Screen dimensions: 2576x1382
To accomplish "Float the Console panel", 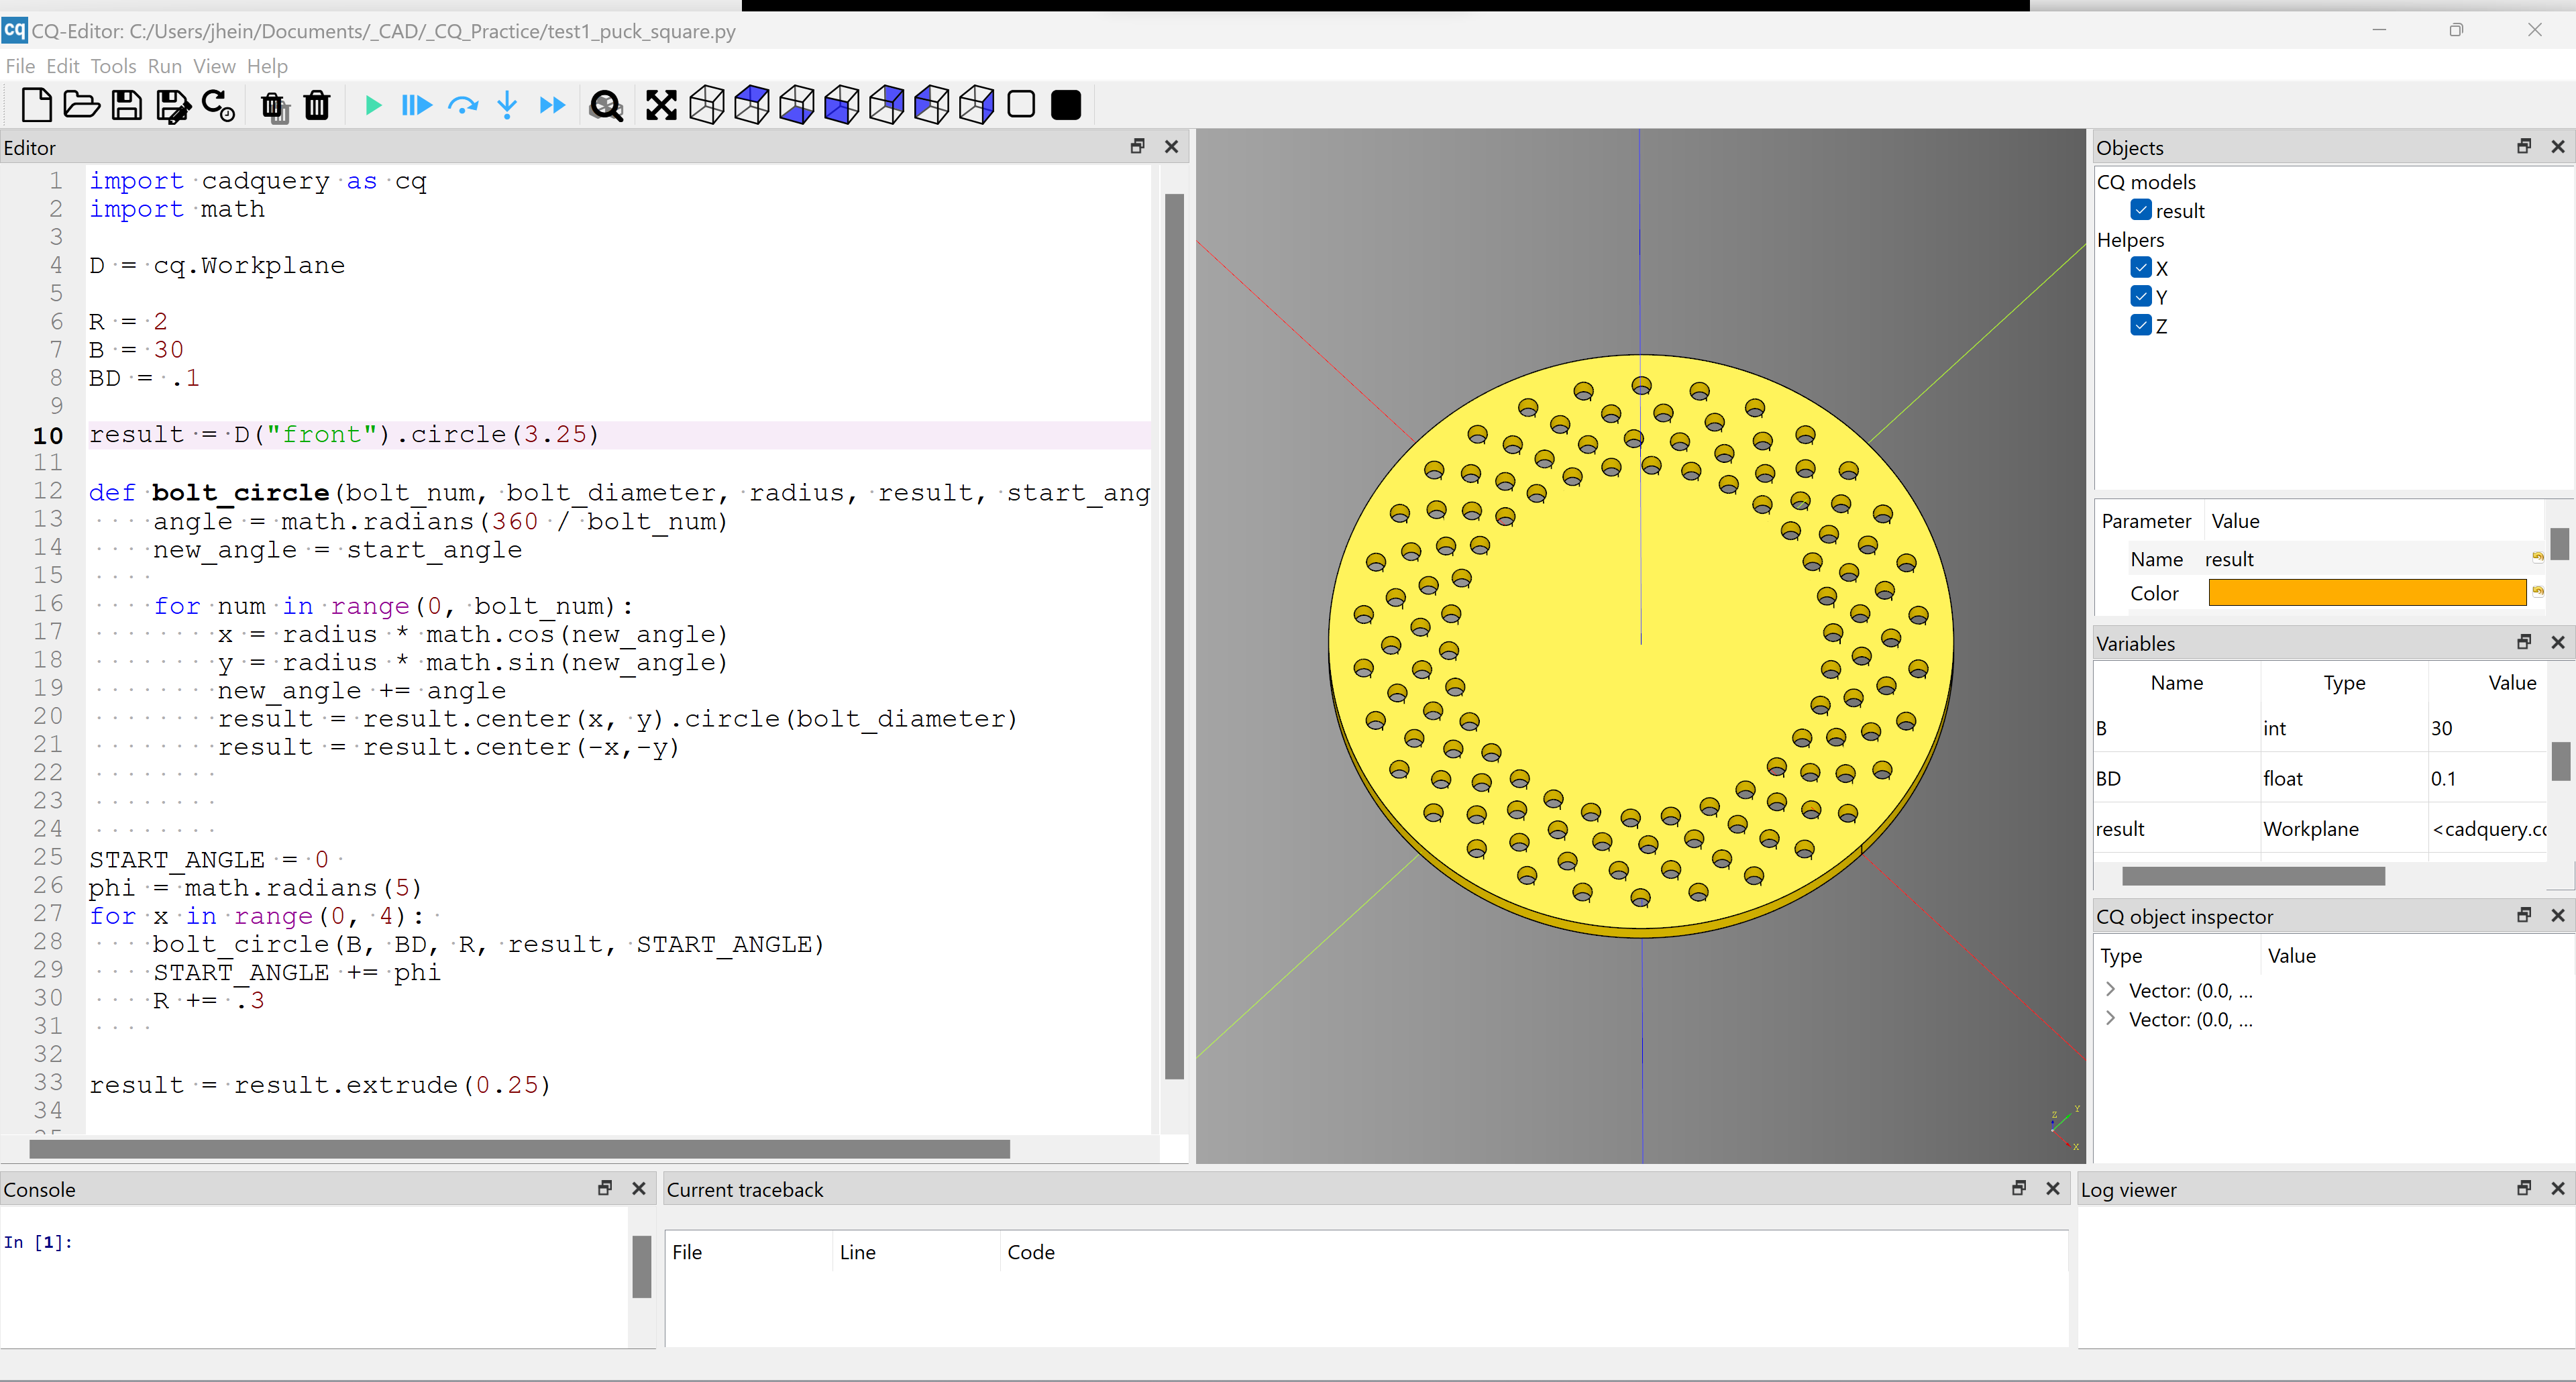I will (605, 1188).
